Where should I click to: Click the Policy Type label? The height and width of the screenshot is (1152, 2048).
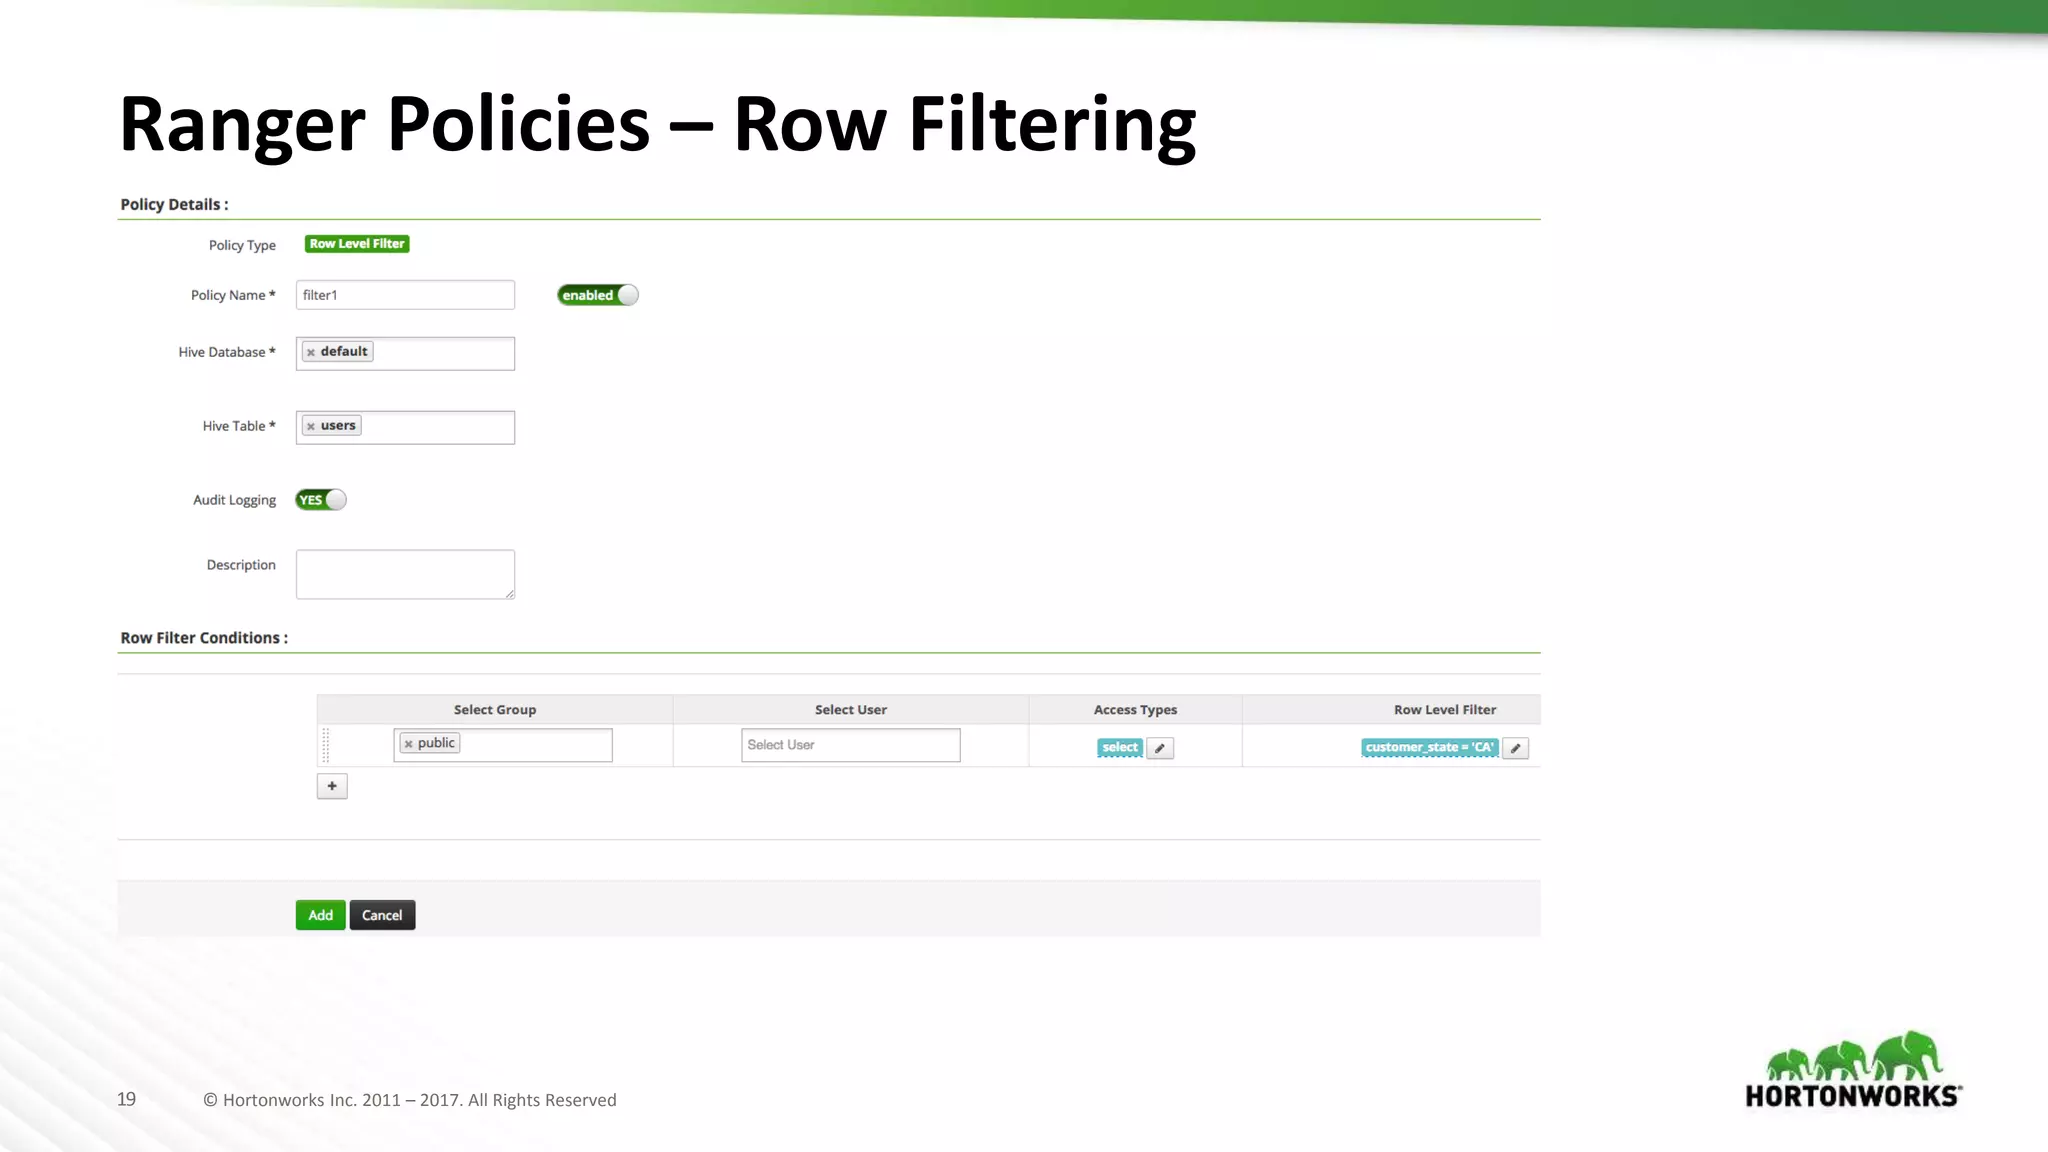click(x=242, y=245)
